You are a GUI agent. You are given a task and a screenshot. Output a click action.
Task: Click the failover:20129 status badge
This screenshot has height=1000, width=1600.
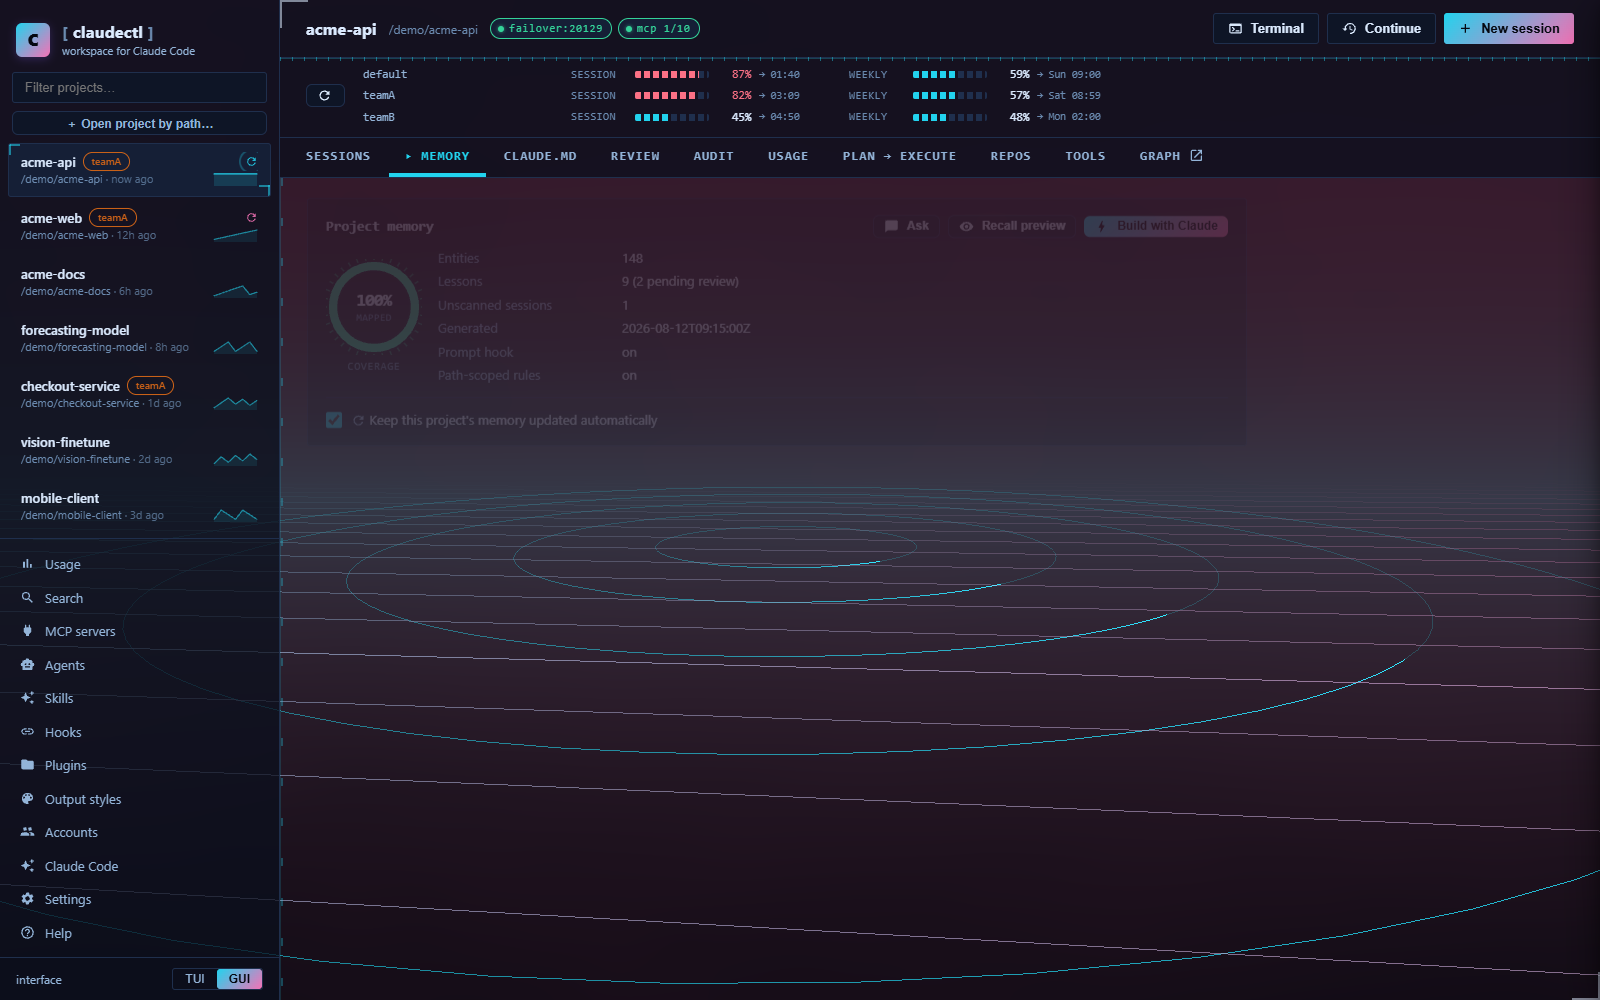551,29
